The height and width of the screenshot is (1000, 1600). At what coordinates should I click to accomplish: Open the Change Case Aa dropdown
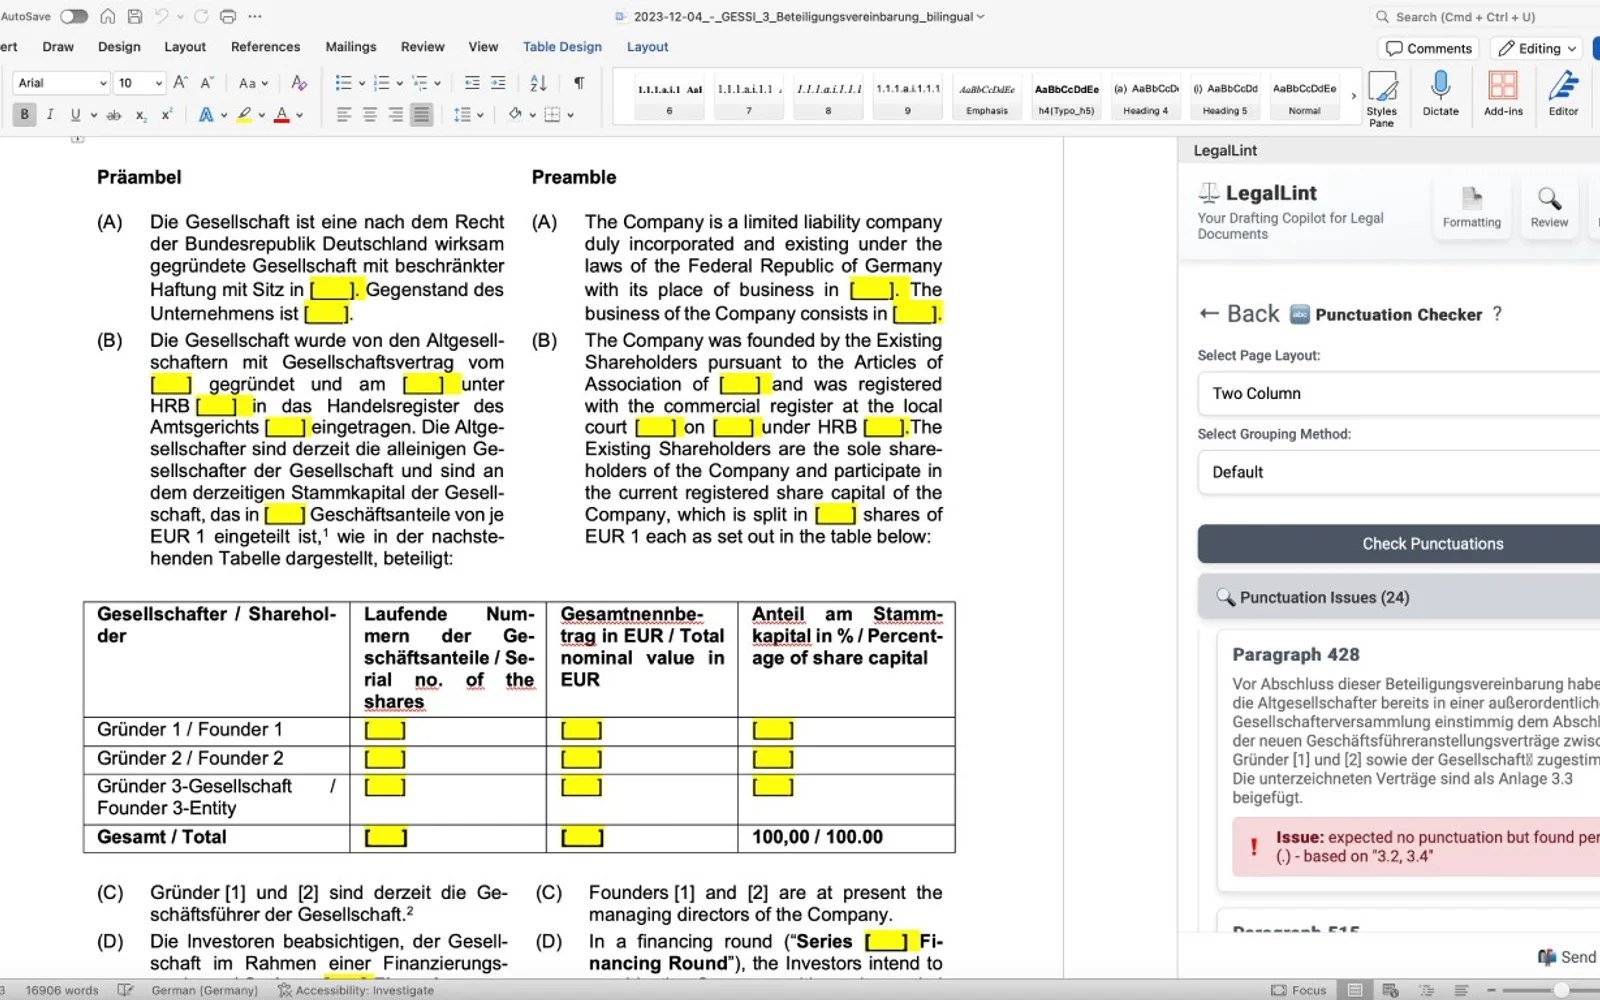click(253, 83)
